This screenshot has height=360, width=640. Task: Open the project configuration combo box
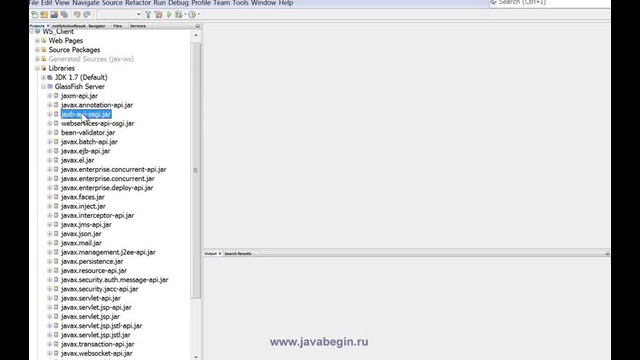point(119,15)
